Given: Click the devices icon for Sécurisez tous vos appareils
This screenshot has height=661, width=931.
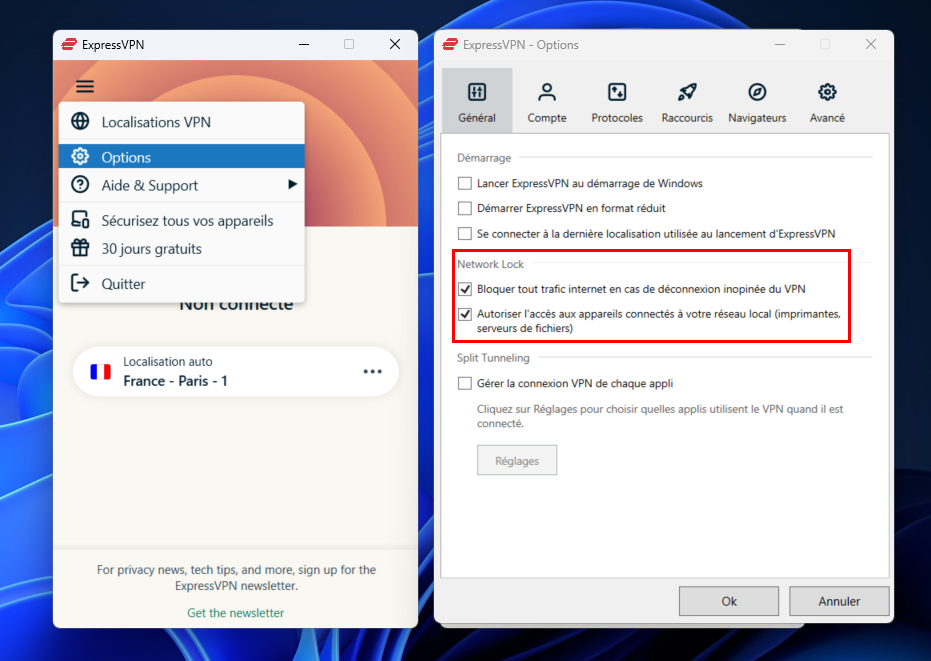Looking at the screenshot, I should (x=80, y=220).
